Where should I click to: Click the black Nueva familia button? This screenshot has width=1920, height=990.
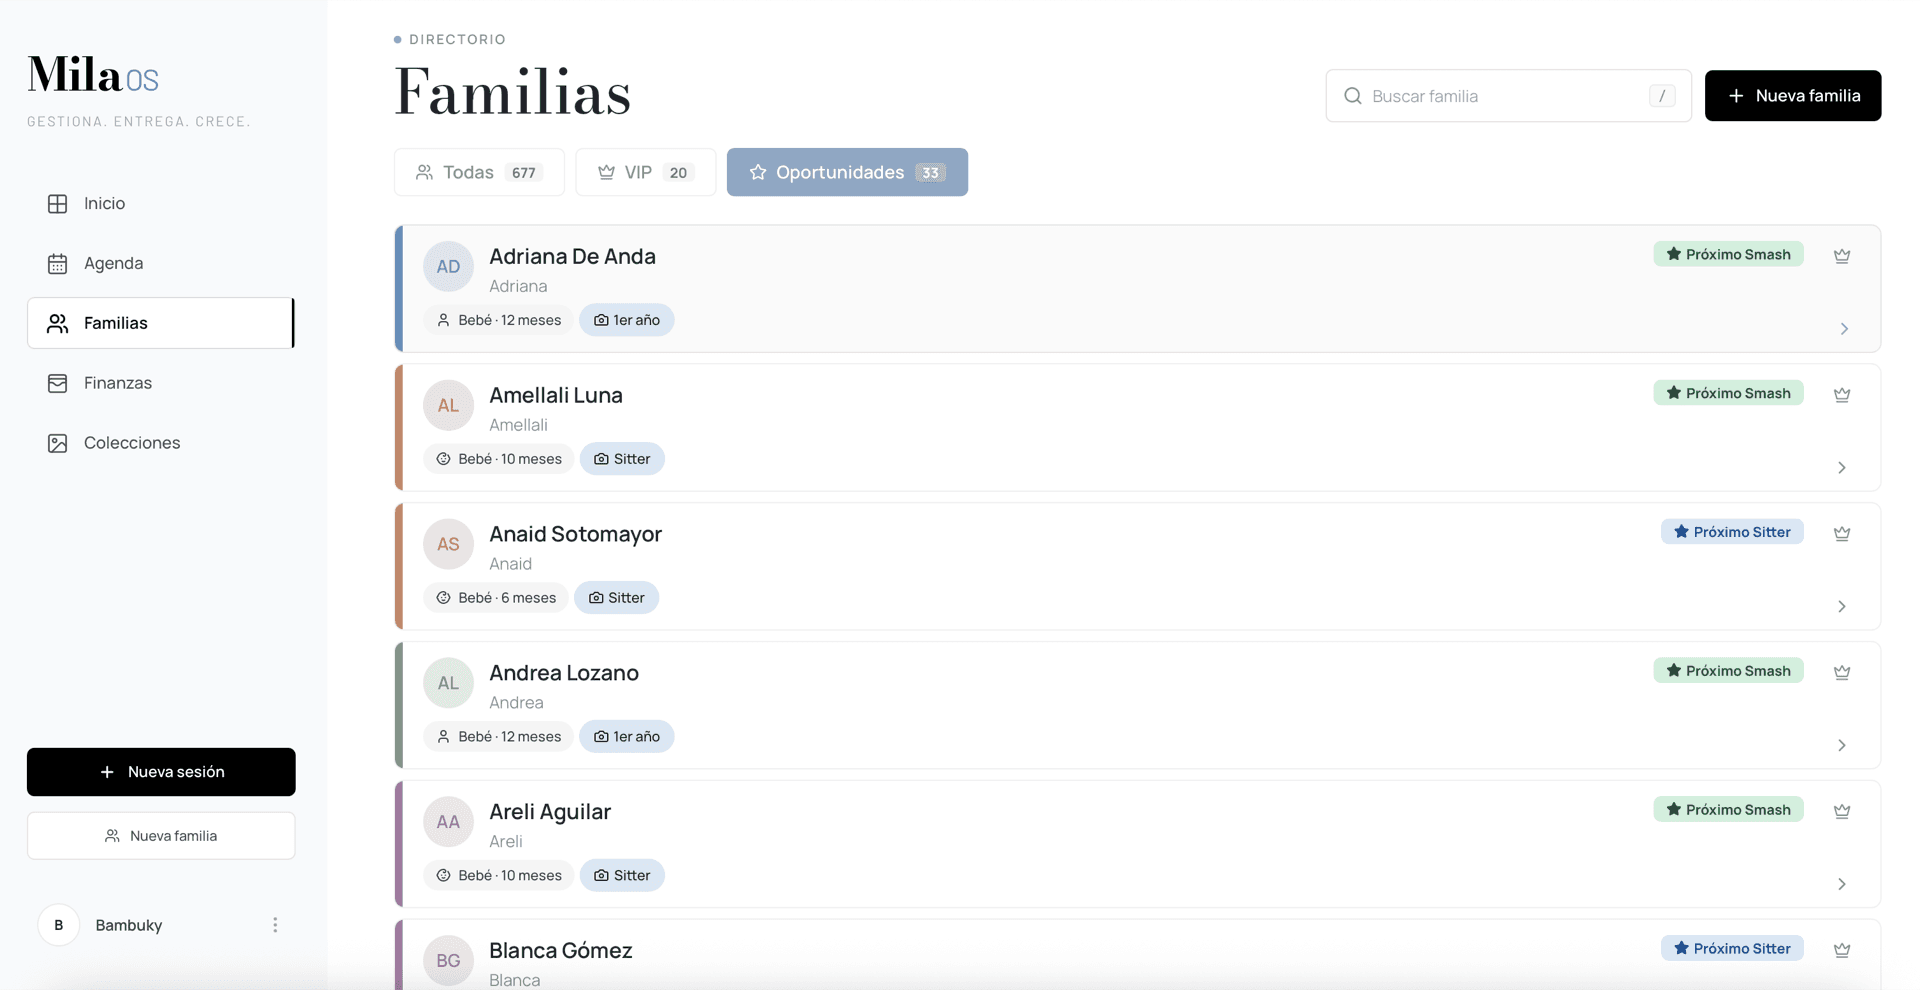coord(1793,96)
